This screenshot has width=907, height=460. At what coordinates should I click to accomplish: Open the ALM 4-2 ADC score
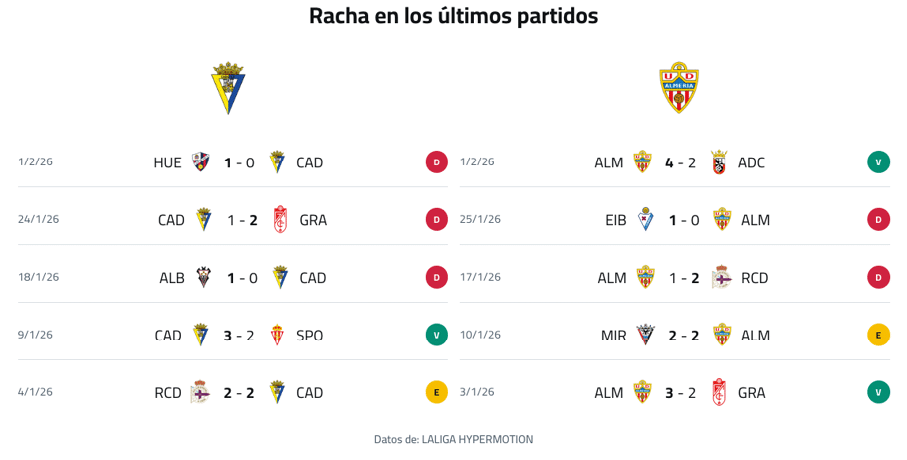680,162
